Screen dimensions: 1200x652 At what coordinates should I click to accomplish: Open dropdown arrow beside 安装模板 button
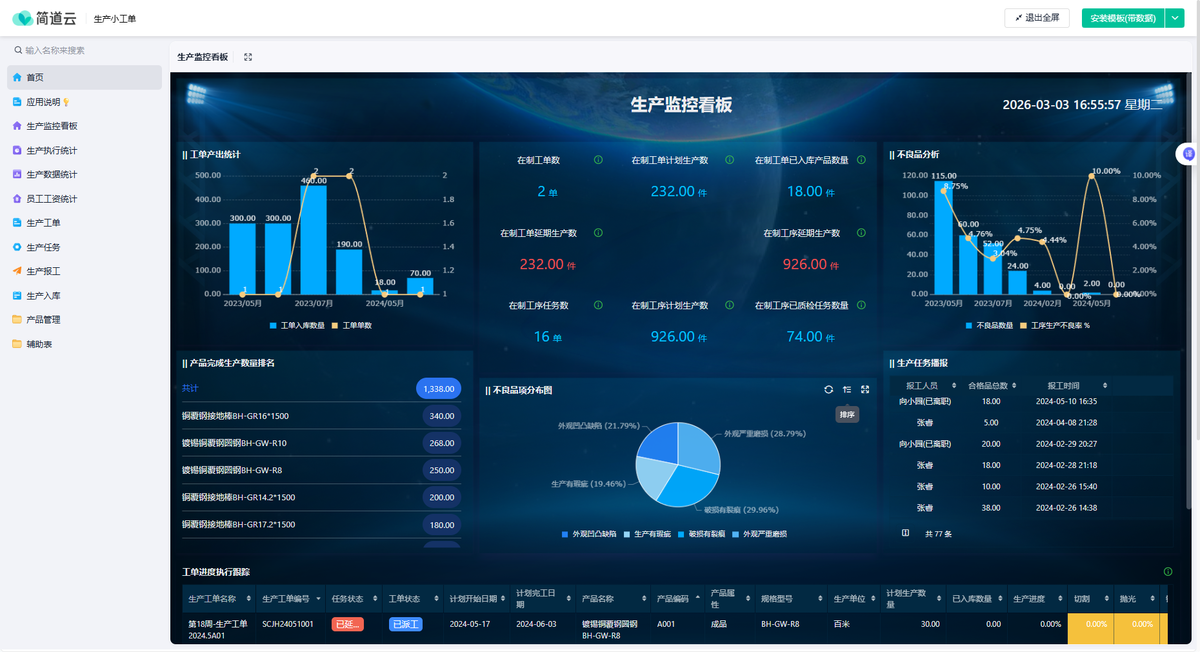[1174, 18]
